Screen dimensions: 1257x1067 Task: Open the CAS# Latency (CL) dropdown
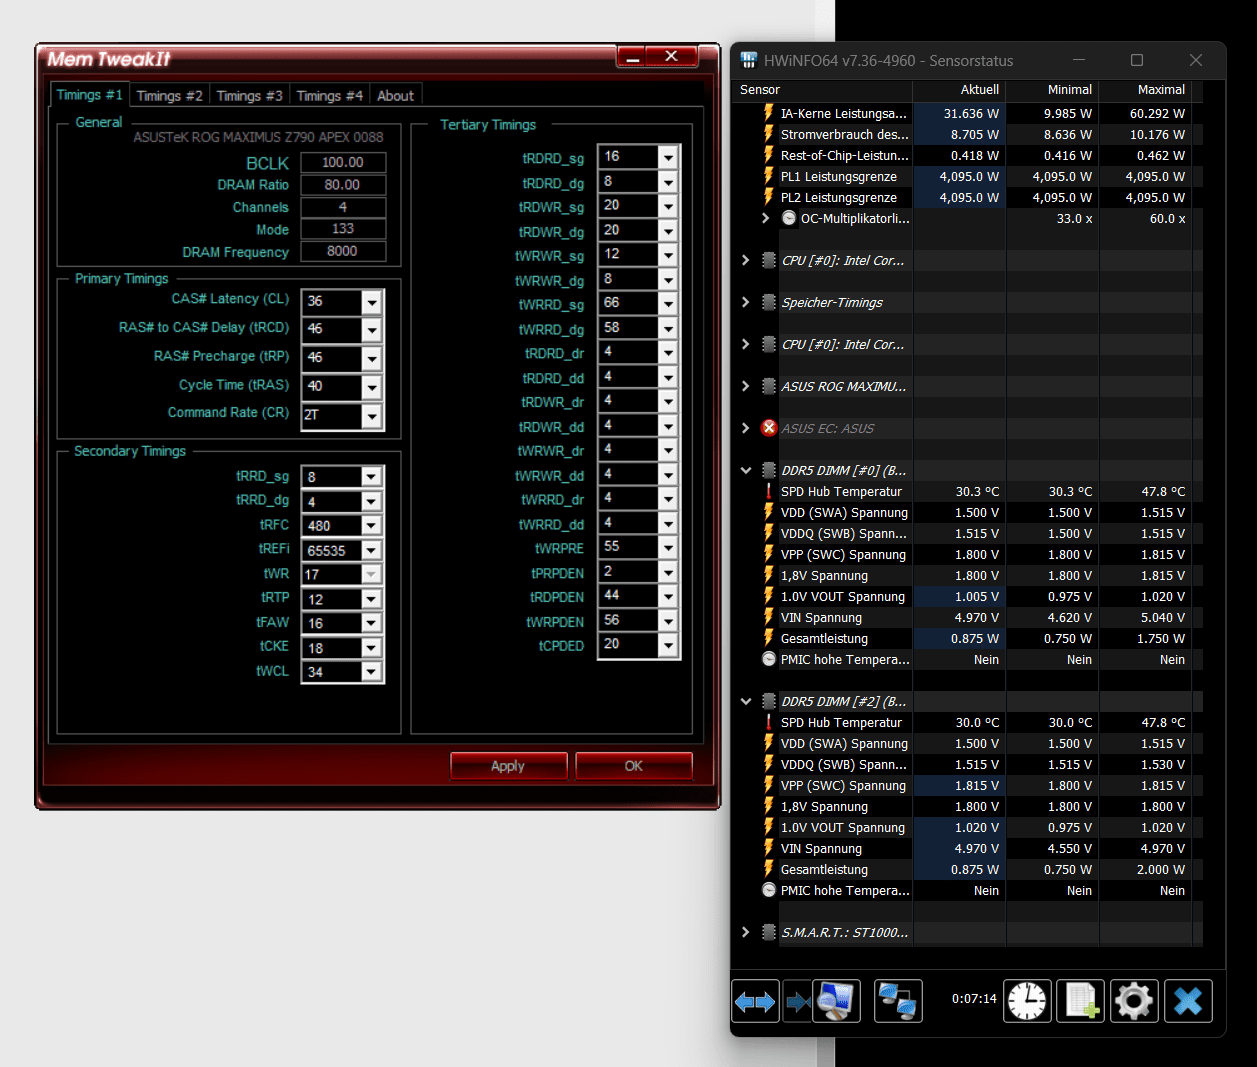point(372,301)
